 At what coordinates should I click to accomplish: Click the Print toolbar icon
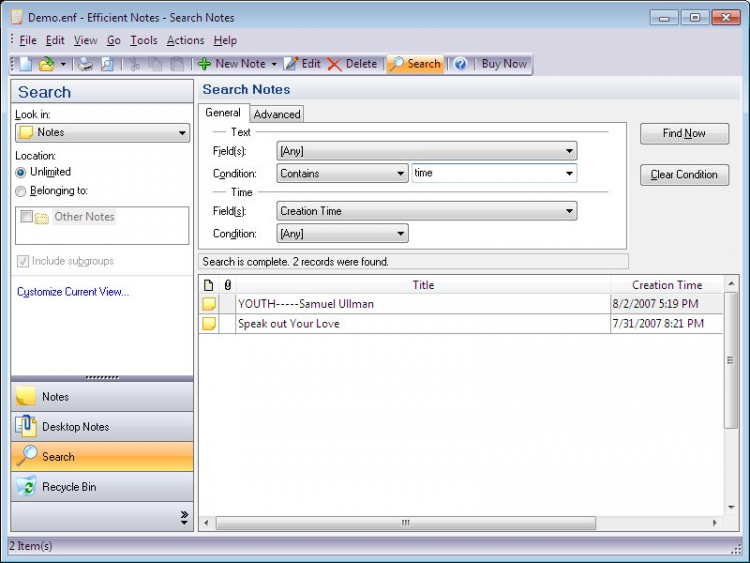click(86, 64)
